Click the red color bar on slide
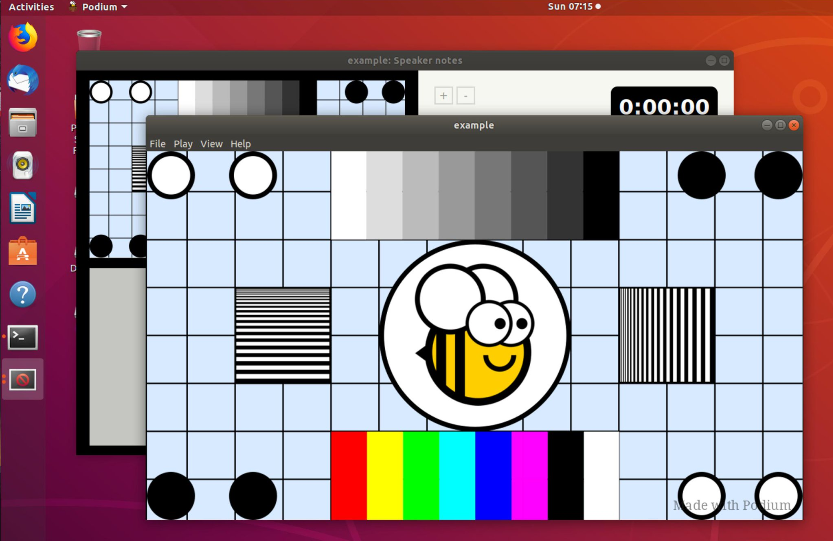The width and height of the screenshot is (833, 541). pyautogui.click(x=349, y=476)
